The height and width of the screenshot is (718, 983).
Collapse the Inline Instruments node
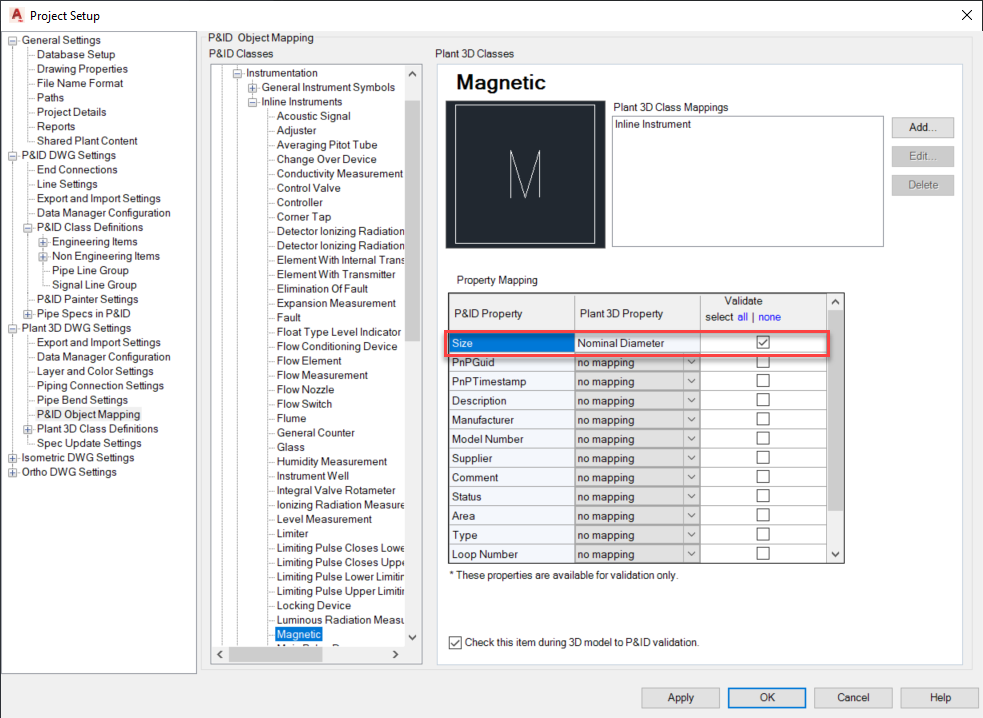click(x=253, y=102)
